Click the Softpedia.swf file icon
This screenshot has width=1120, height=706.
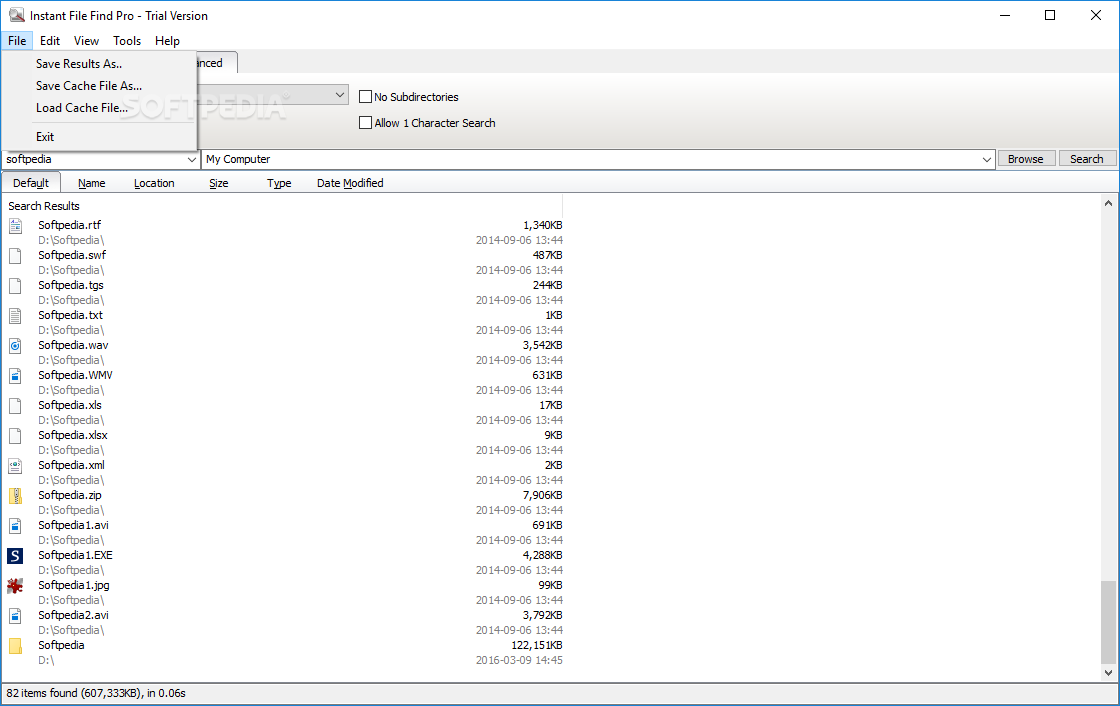[x=15, y=256]
